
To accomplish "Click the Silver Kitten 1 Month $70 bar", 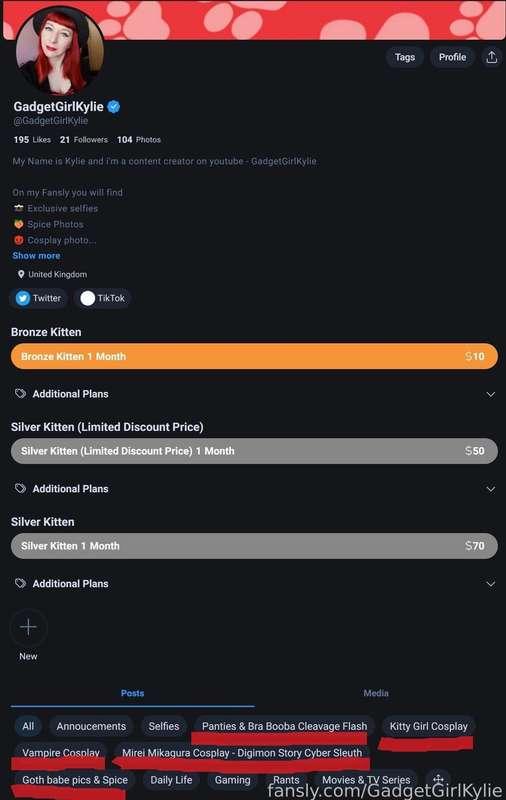I will point(254,546).
